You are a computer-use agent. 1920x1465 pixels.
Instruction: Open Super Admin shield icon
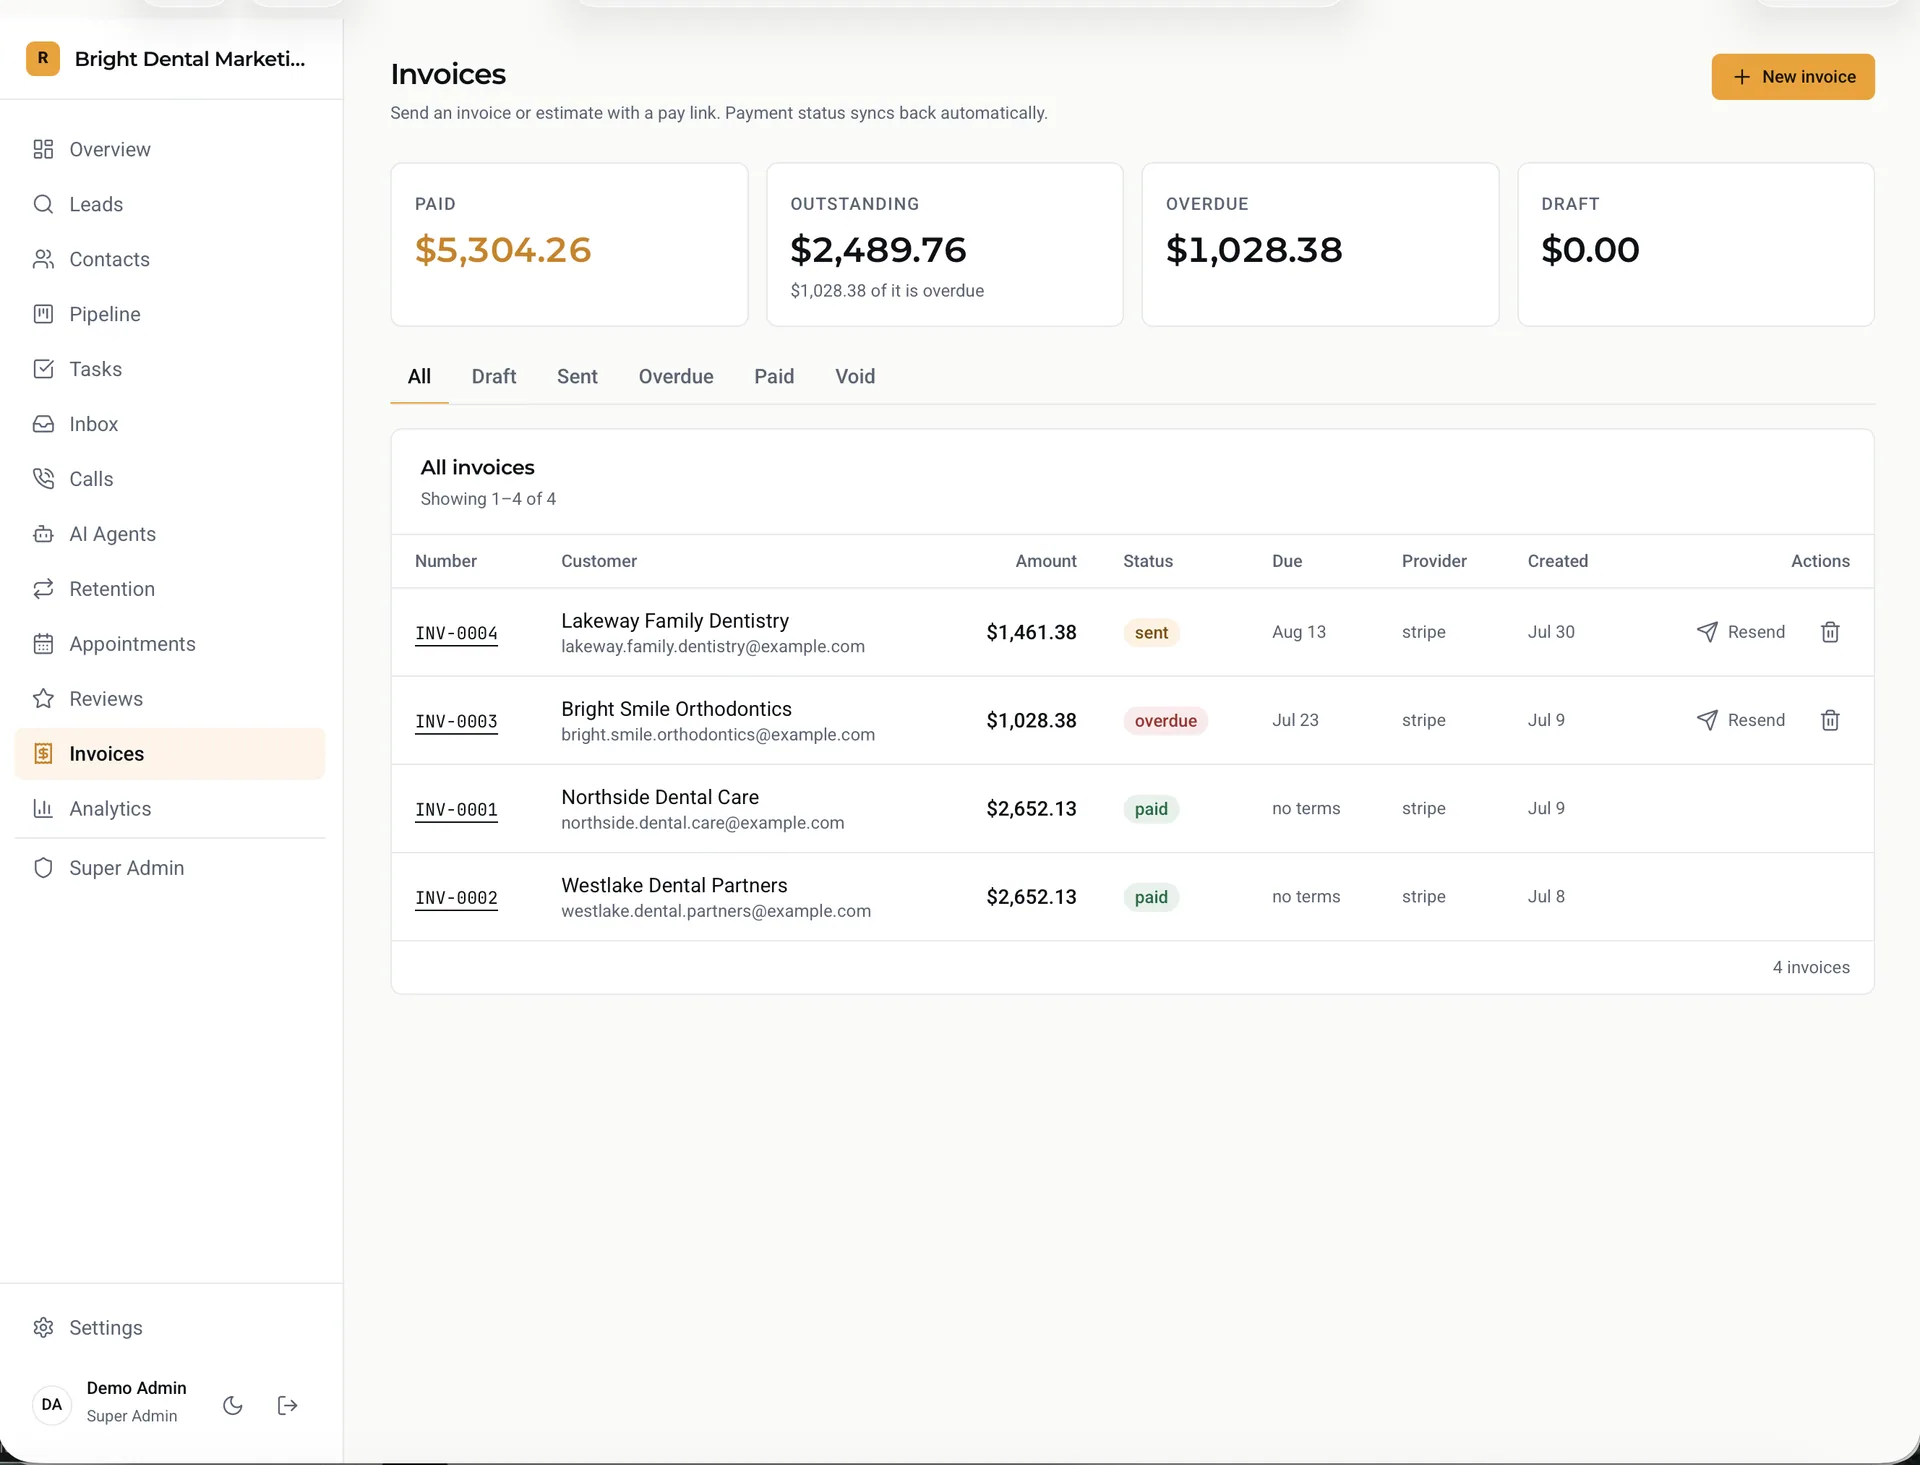[x=43, y=868]
